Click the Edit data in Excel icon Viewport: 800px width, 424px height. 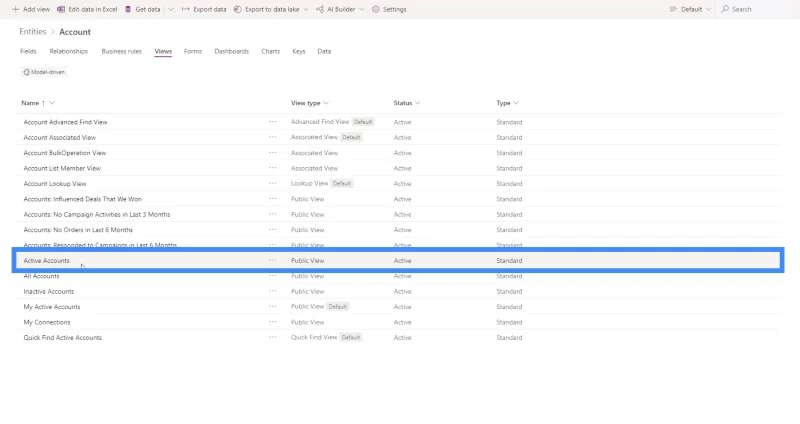click(x=61, y=9)
